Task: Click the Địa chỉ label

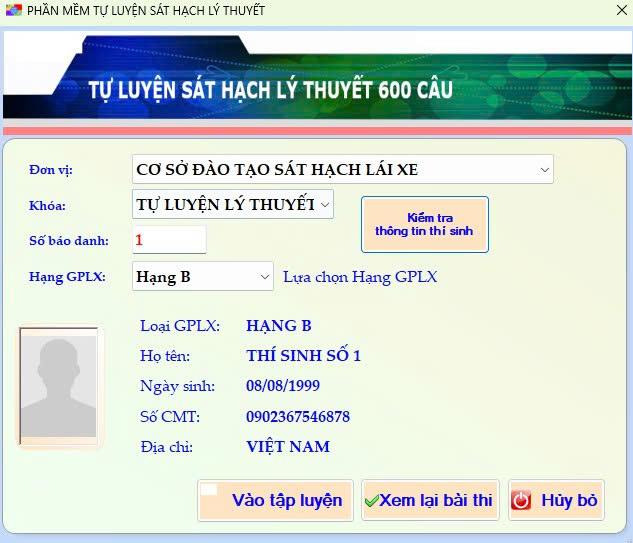Action: (x=166, y=447)
